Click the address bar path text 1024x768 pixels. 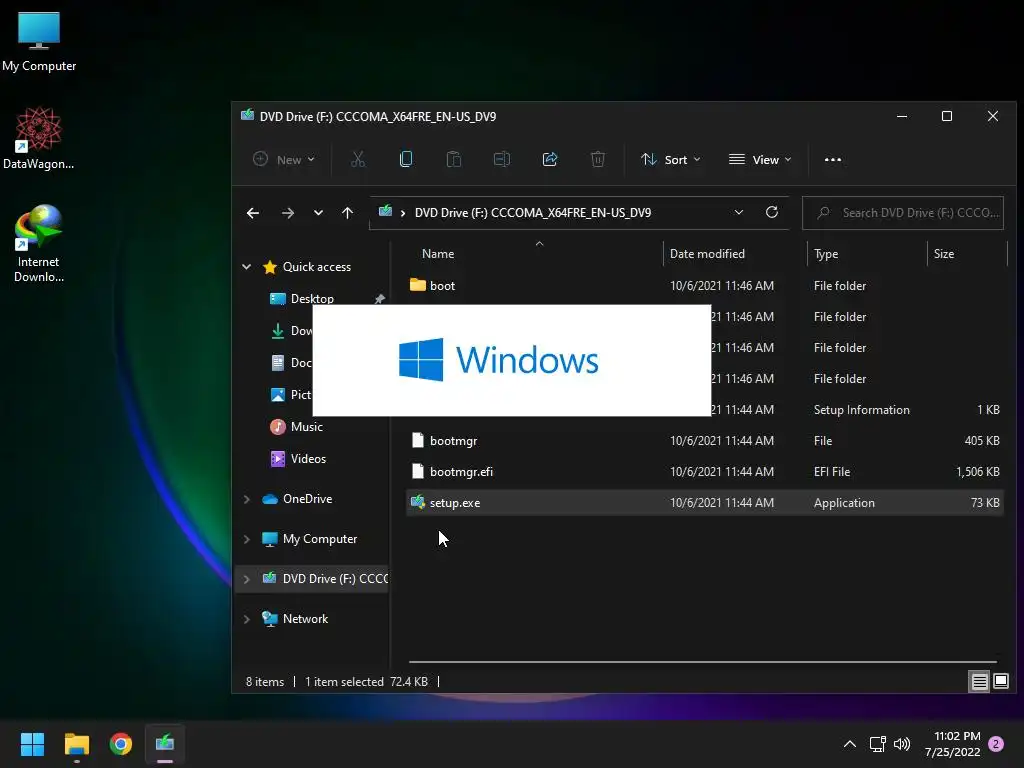(x=532, y=213)
